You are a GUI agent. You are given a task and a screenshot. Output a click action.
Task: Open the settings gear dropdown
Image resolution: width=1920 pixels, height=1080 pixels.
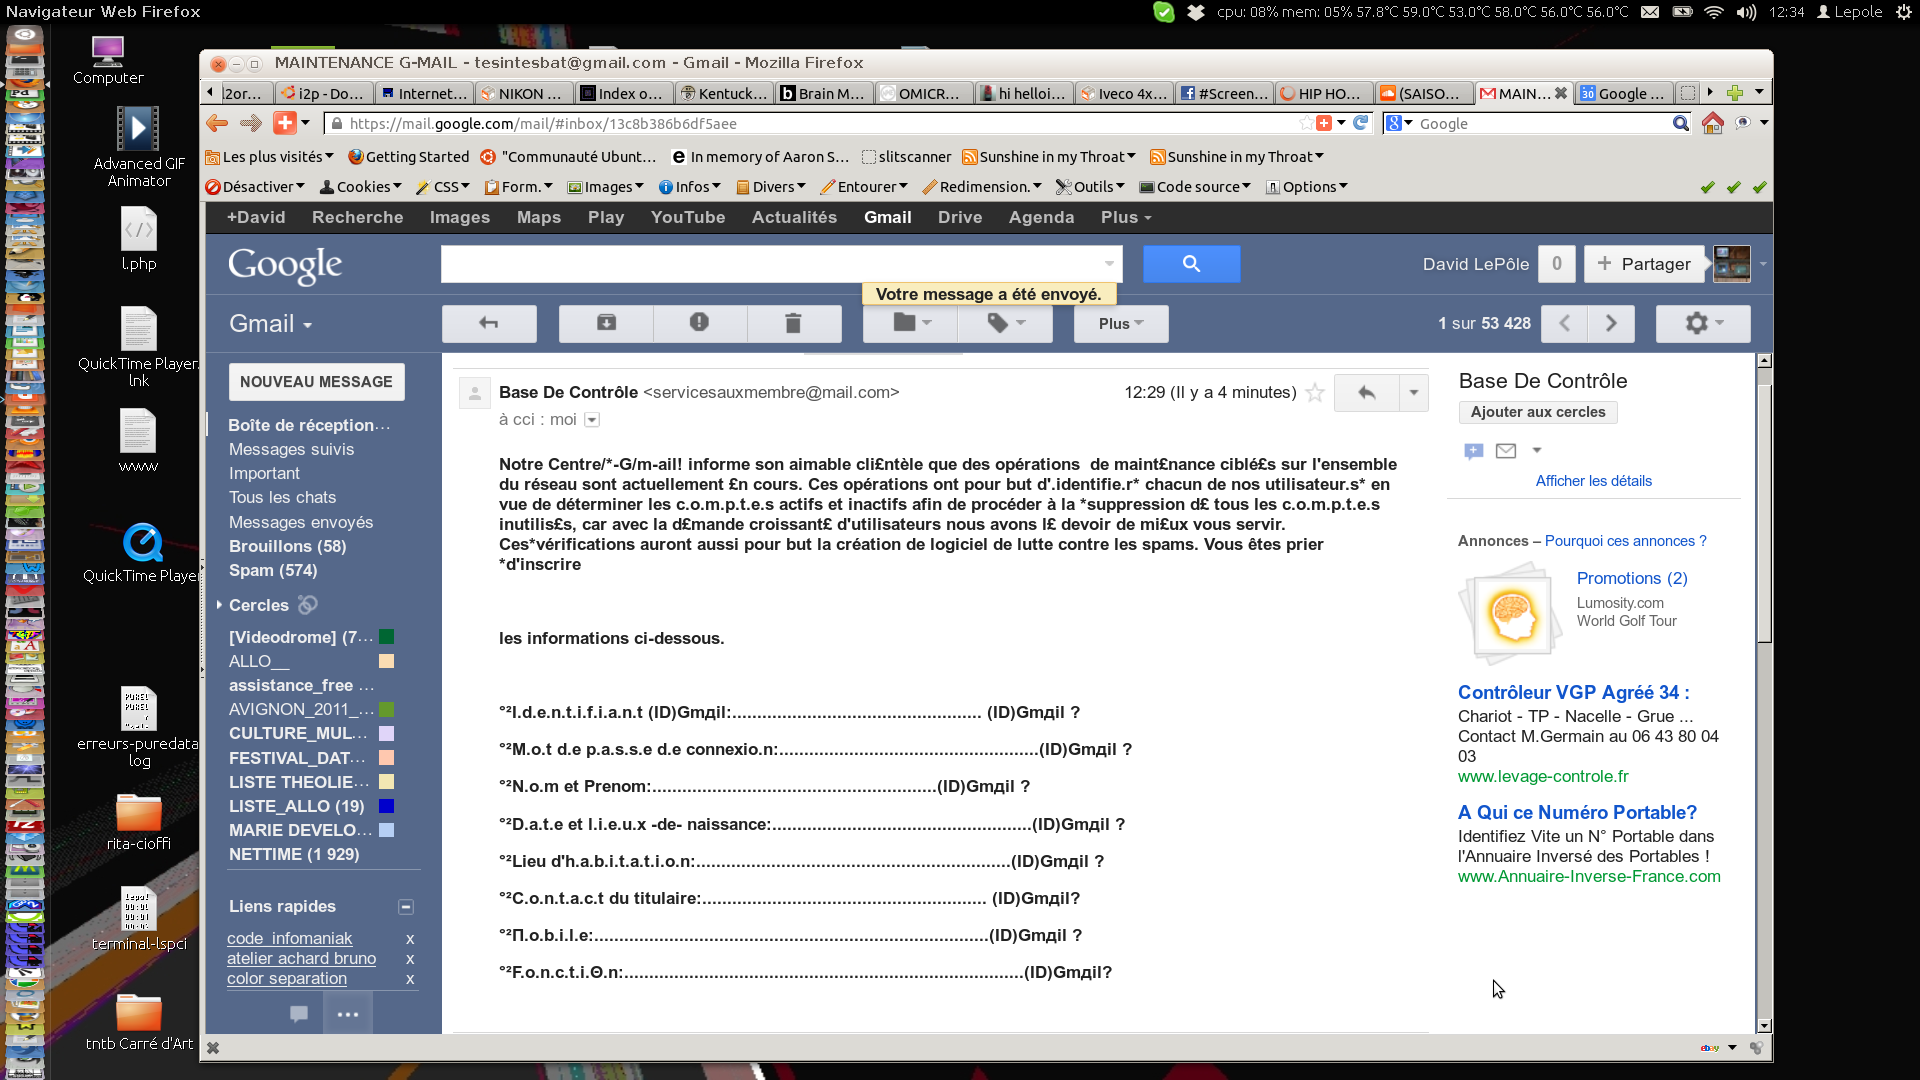pos(1703,323)
